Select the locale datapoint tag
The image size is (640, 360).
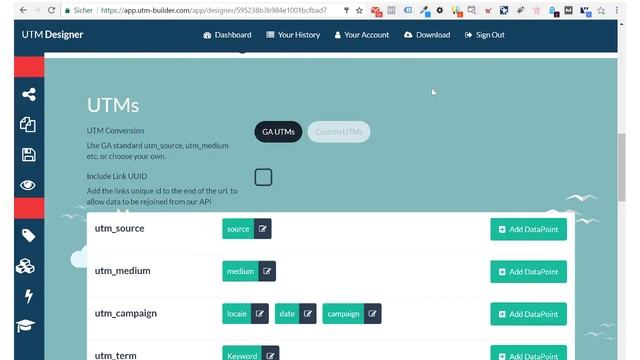(x=237, y=314)
